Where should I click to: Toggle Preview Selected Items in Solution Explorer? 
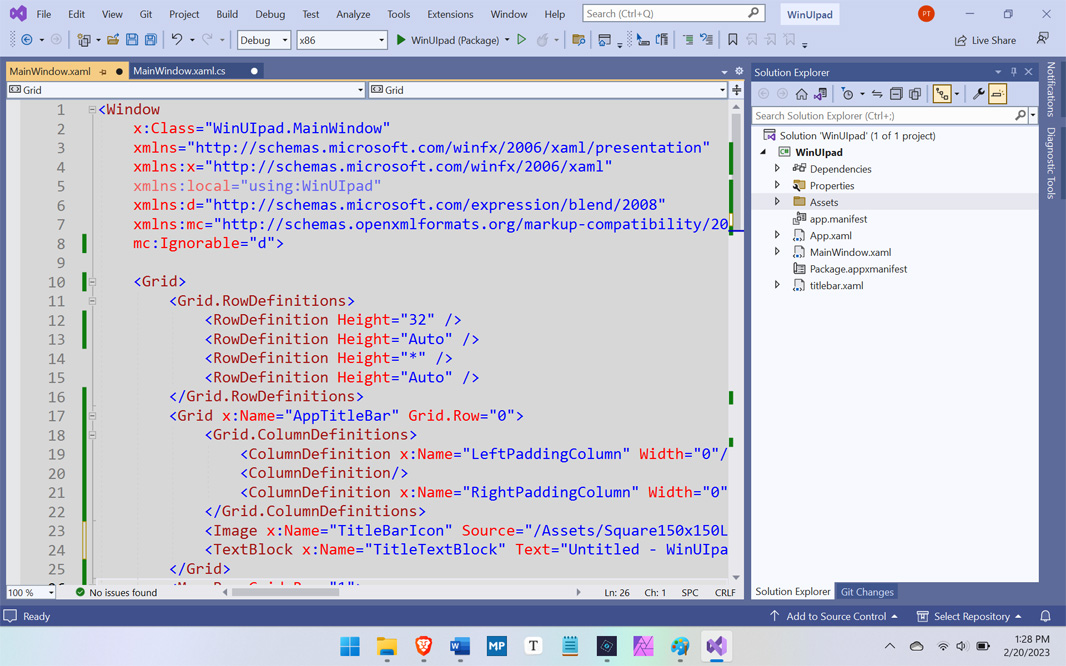pos(998,94)
